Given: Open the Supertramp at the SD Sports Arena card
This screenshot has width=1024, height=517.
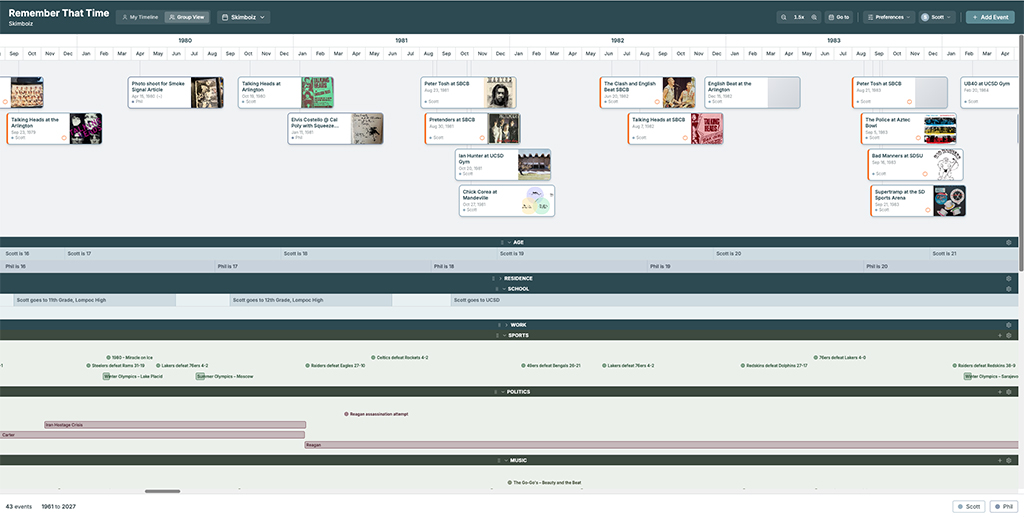Looking at the screenshot, I should (x=918, y=200).
